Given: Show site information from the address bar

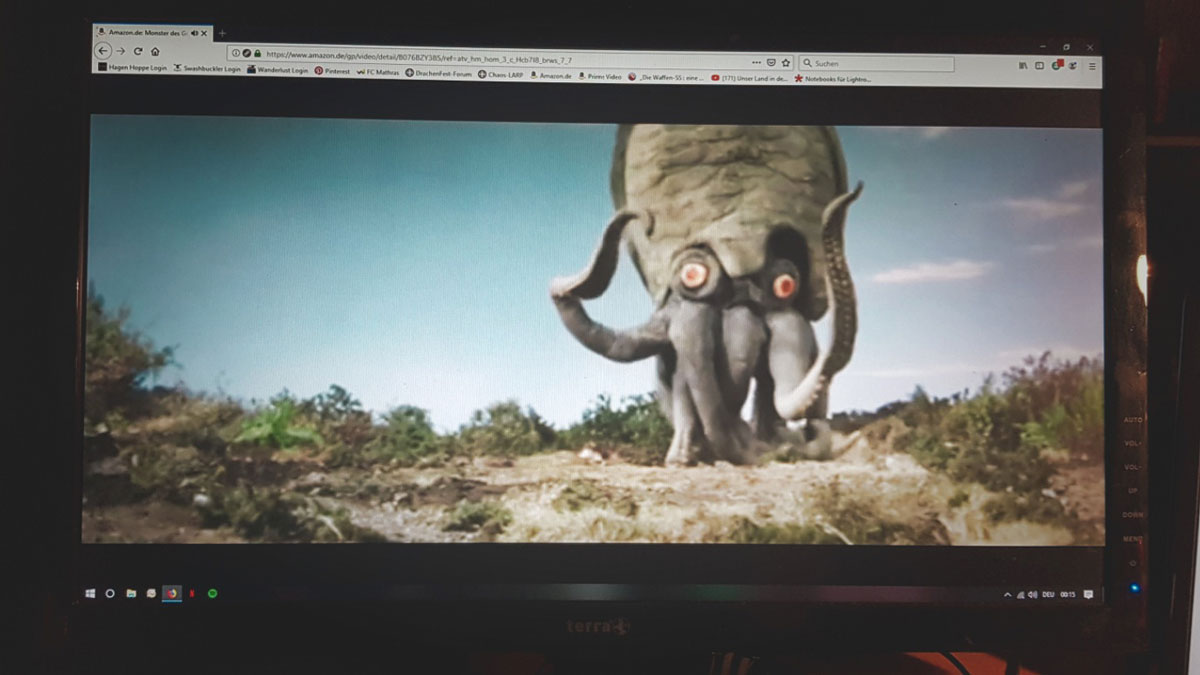Looking at the screenshot, I should coord(235,53).
